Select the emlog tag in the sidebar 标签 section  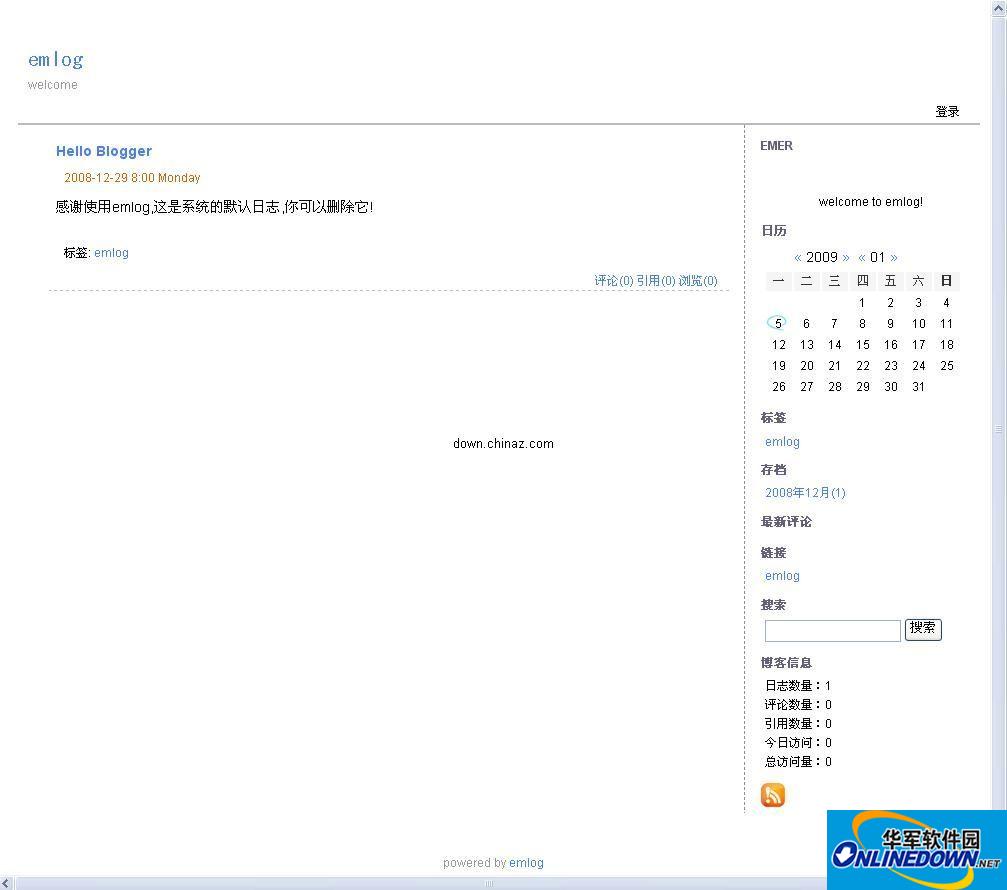(781, 441)
